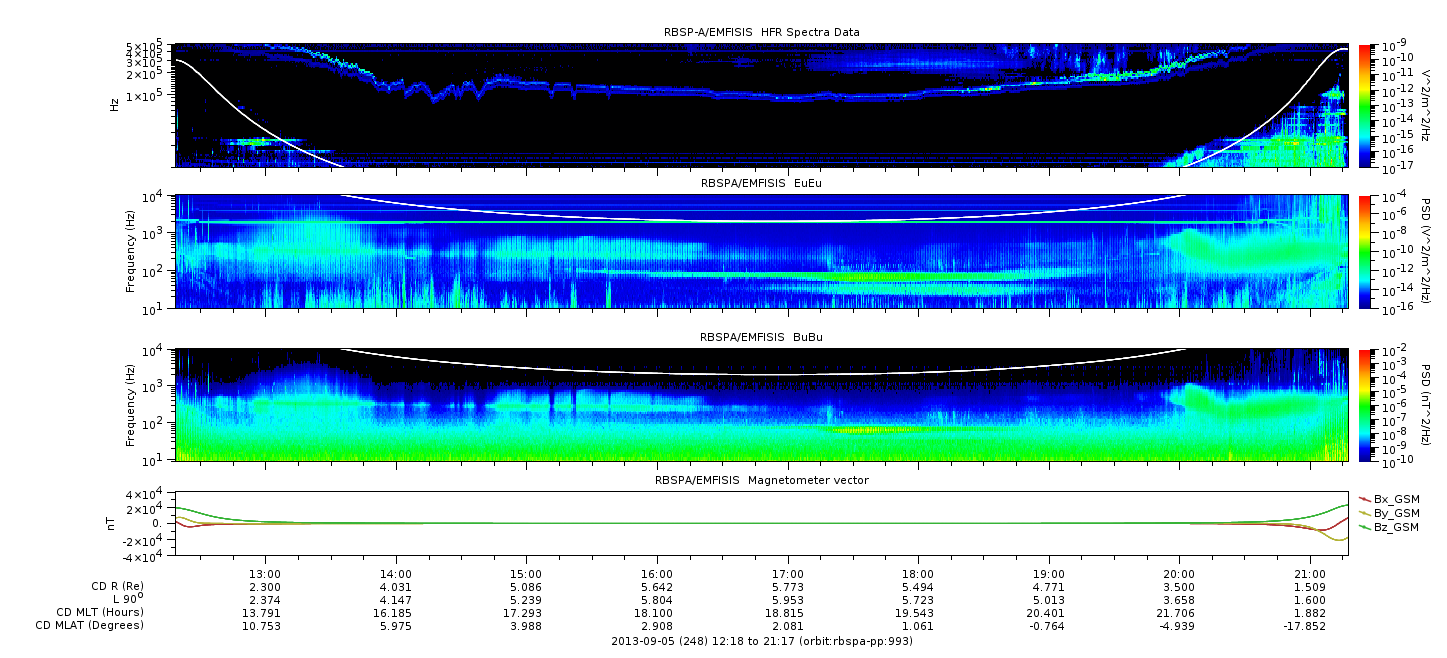The height and width of the screenshot is (658, 1447).
Task: Click the 'Hz' axis label of HFR panel
Action: click(114, 104)
